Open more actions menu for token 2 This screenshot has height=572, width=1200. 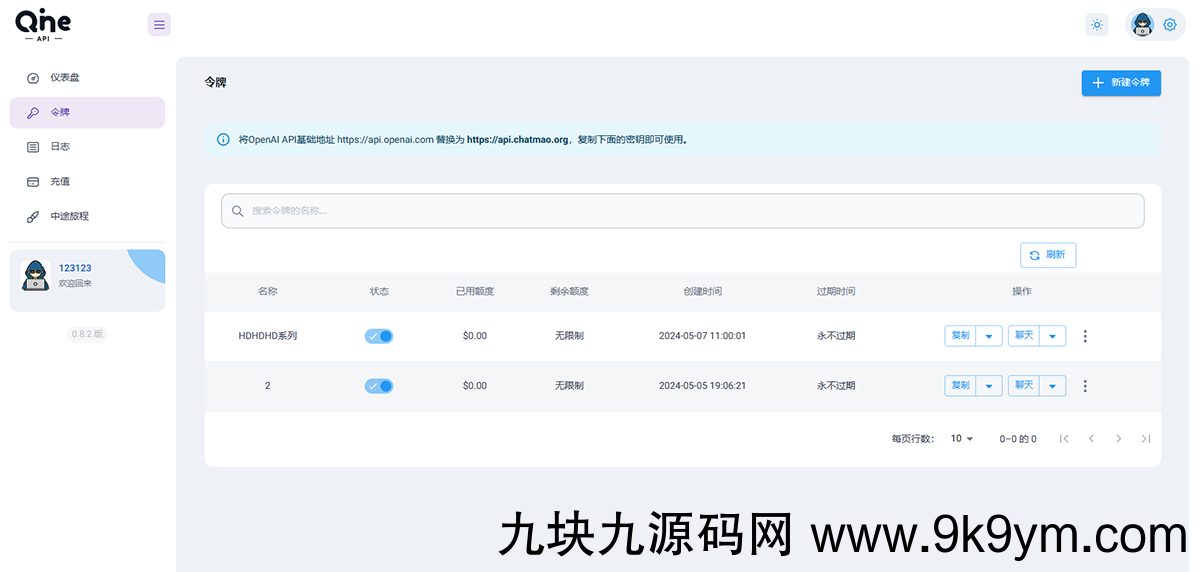click(1085, 386)
